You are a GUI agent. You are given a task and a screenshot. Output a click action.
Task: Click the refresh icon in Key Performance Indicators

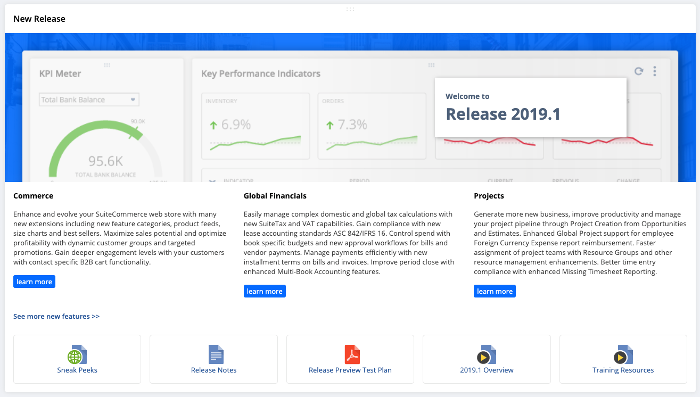coord(639,71)
